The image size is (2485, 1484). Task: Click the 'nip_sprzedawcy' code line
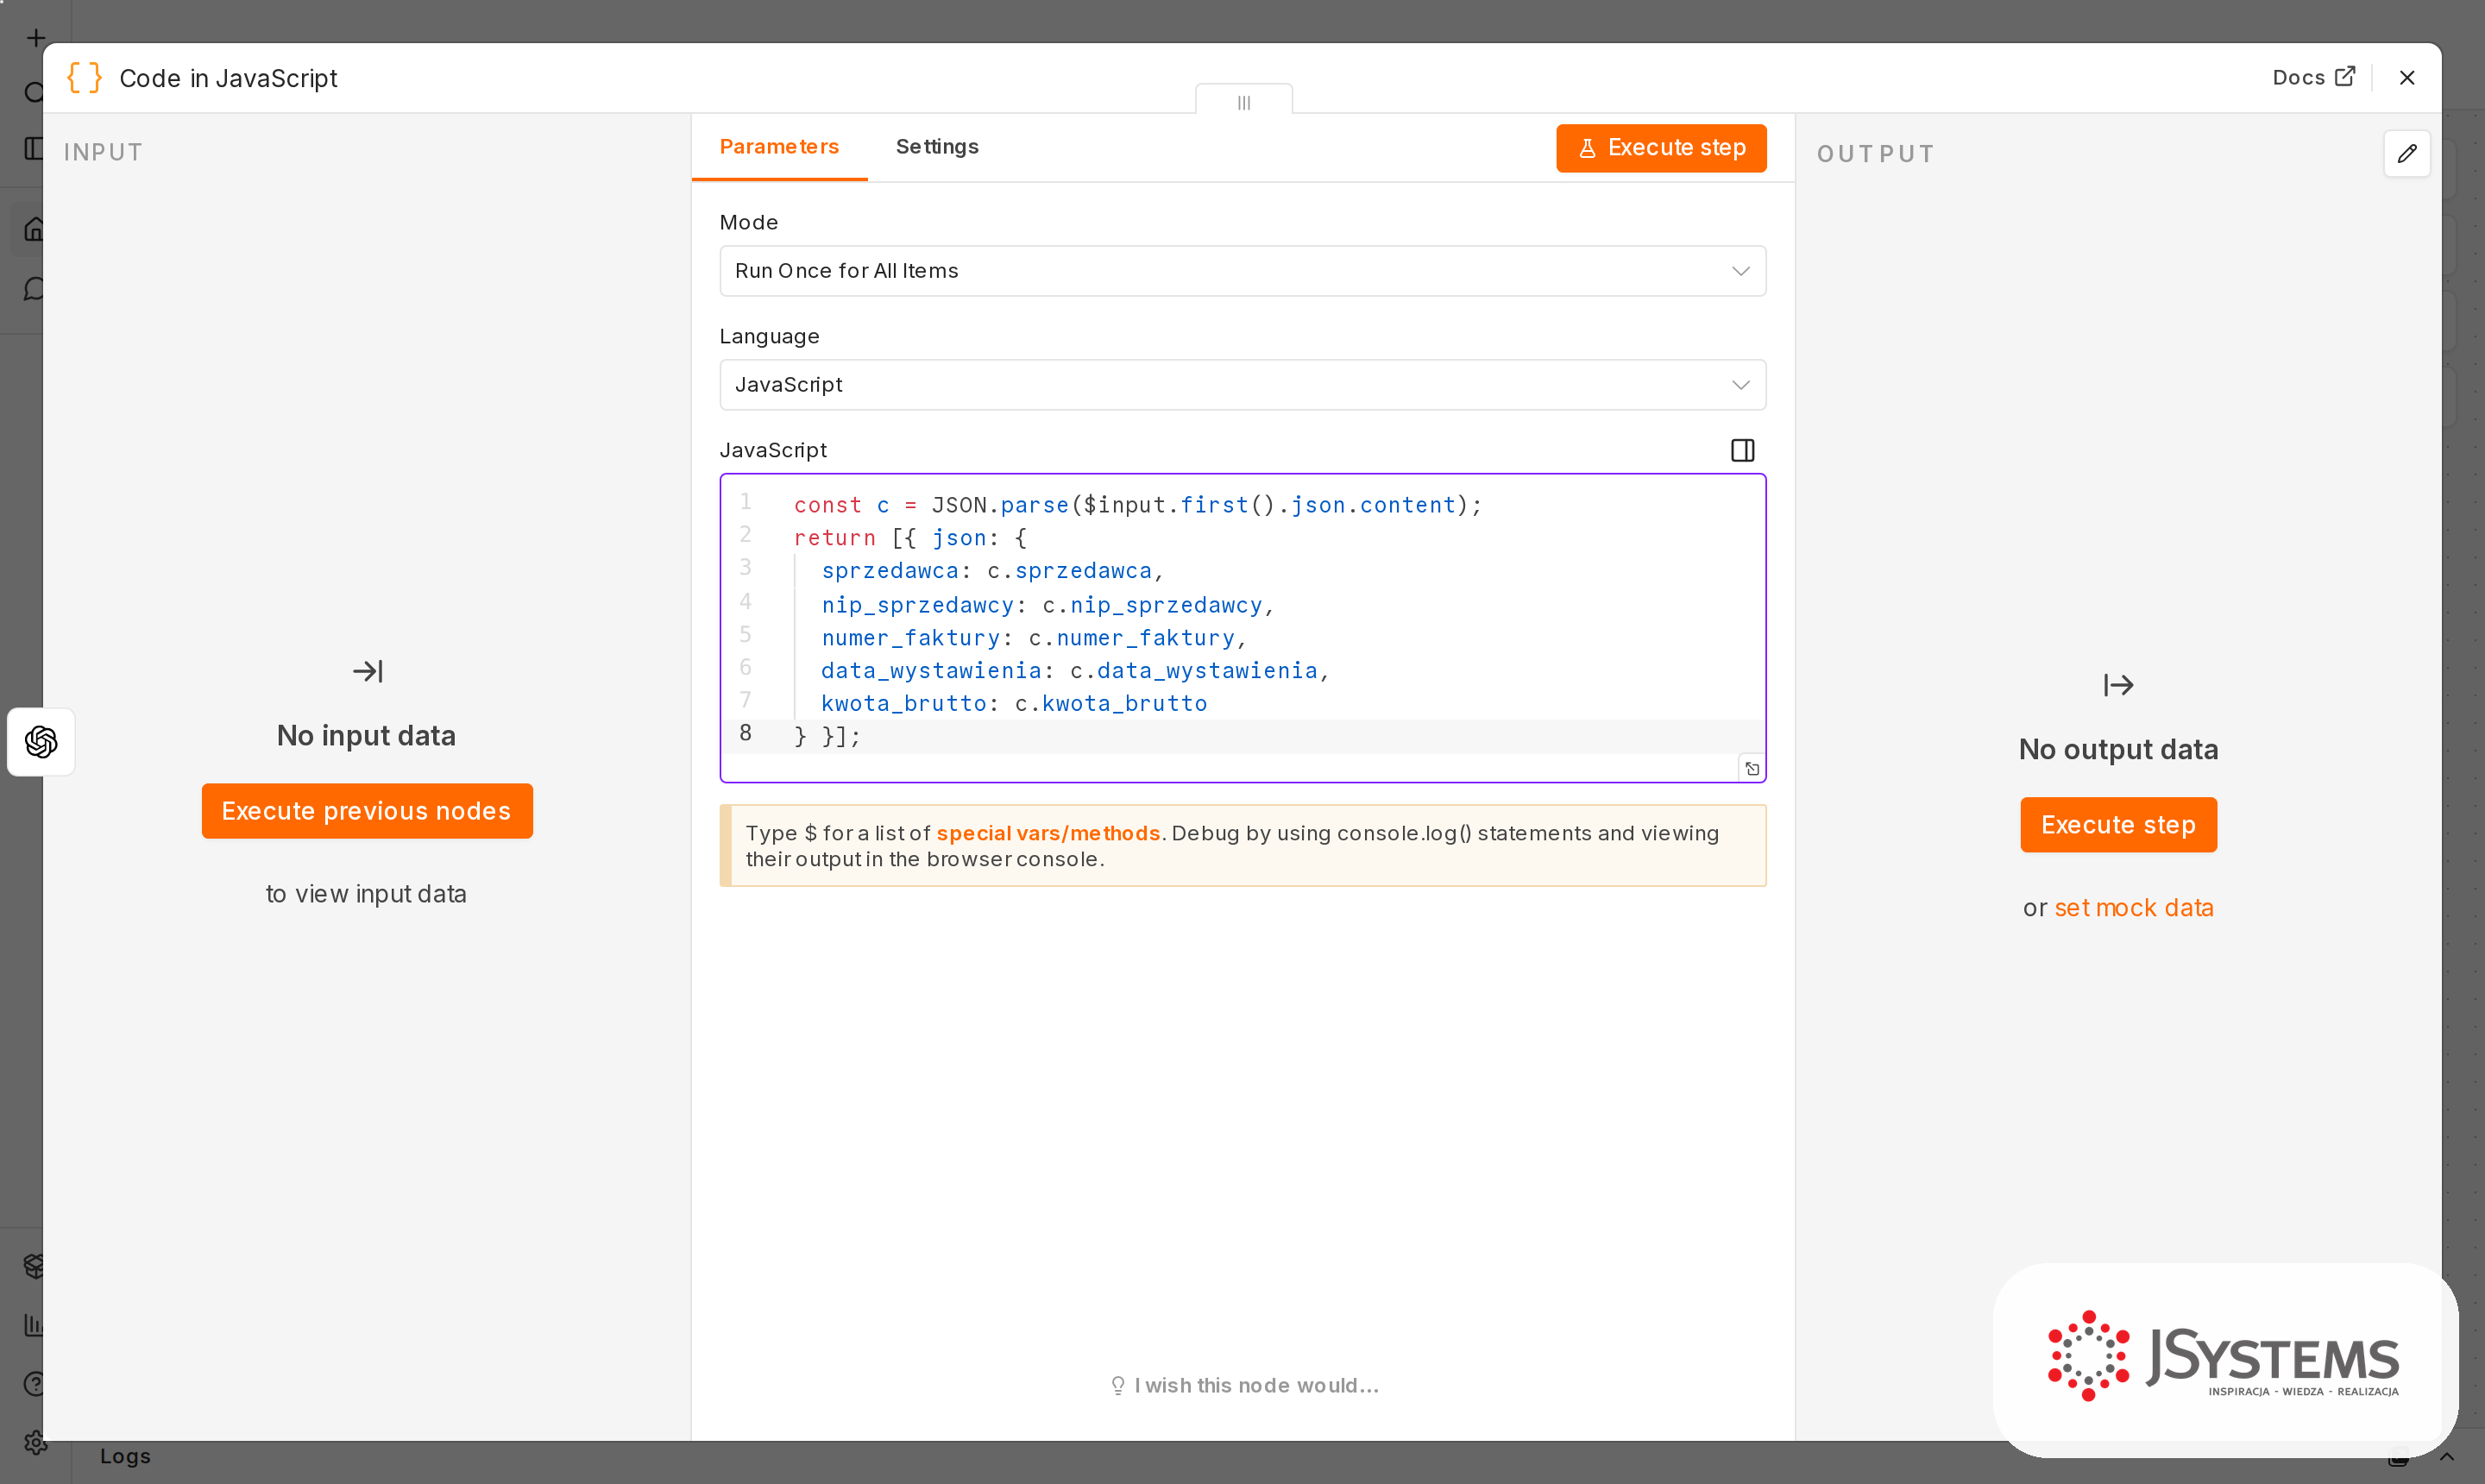point(1047,605)
